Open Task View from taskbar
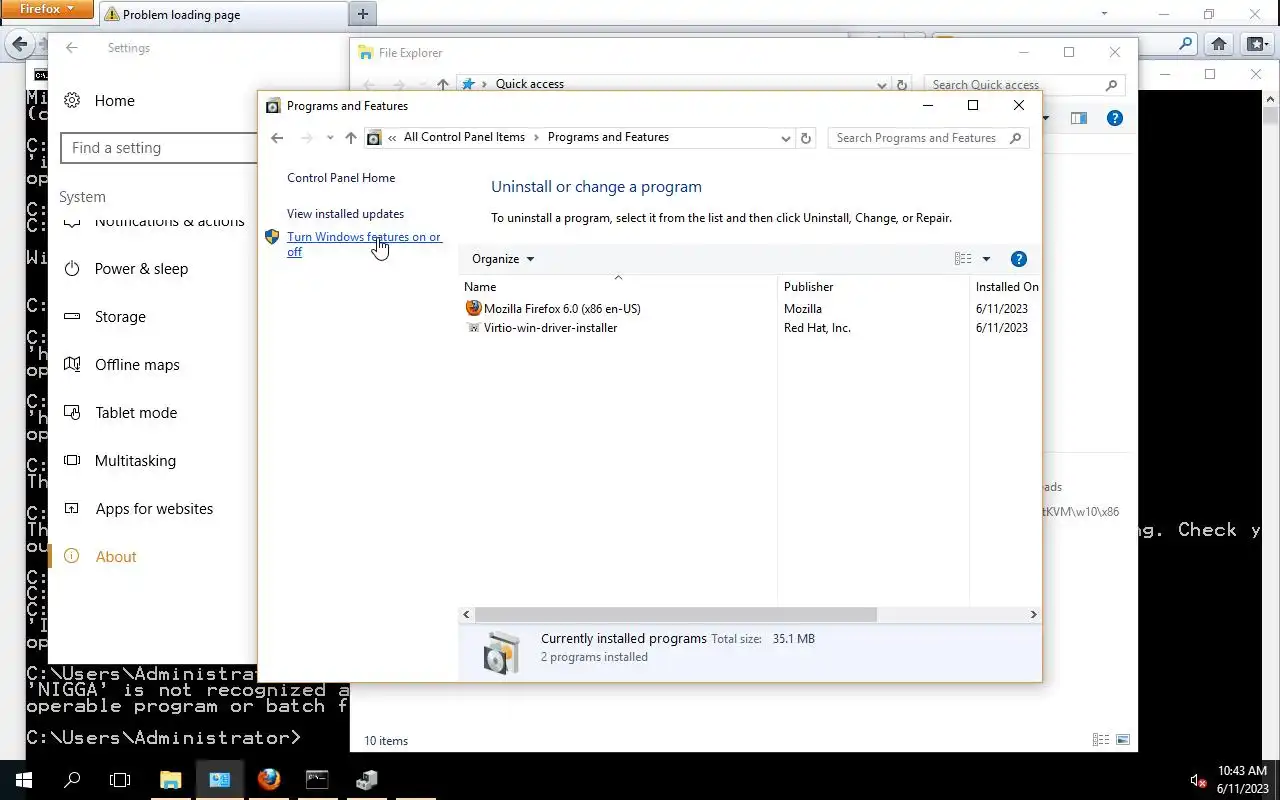Viewport: 1280px width, 800px height. (x=120, y=779)
